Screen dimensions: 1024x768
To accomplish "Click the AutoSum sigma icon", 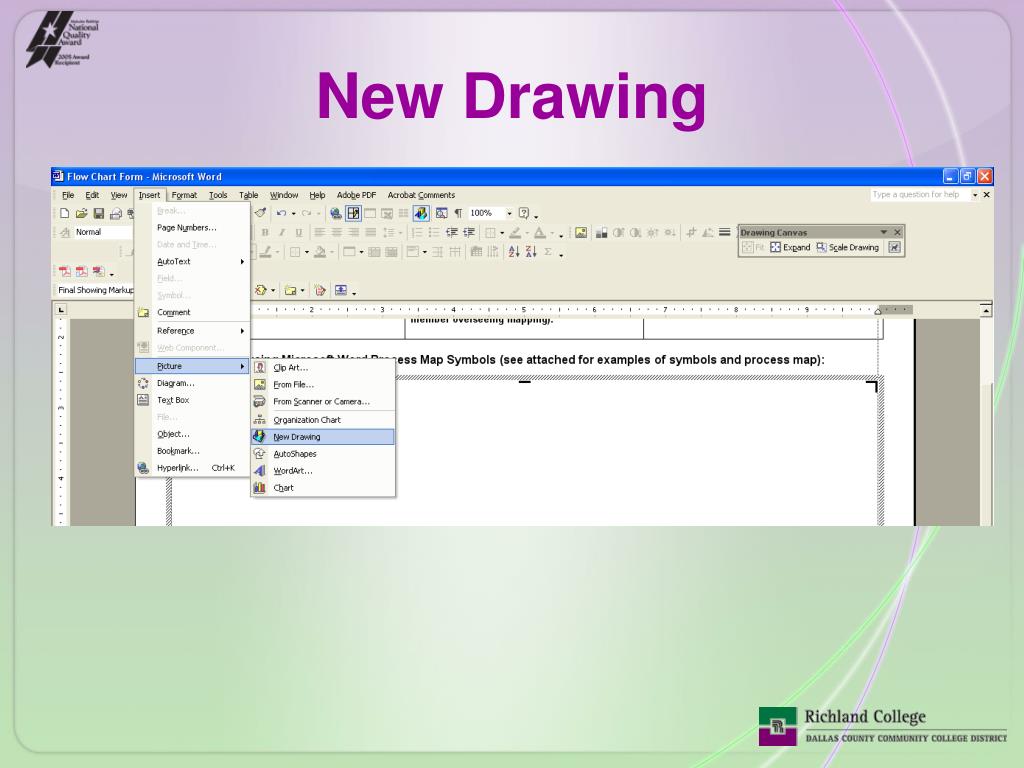I will click(x=548, y=252).
